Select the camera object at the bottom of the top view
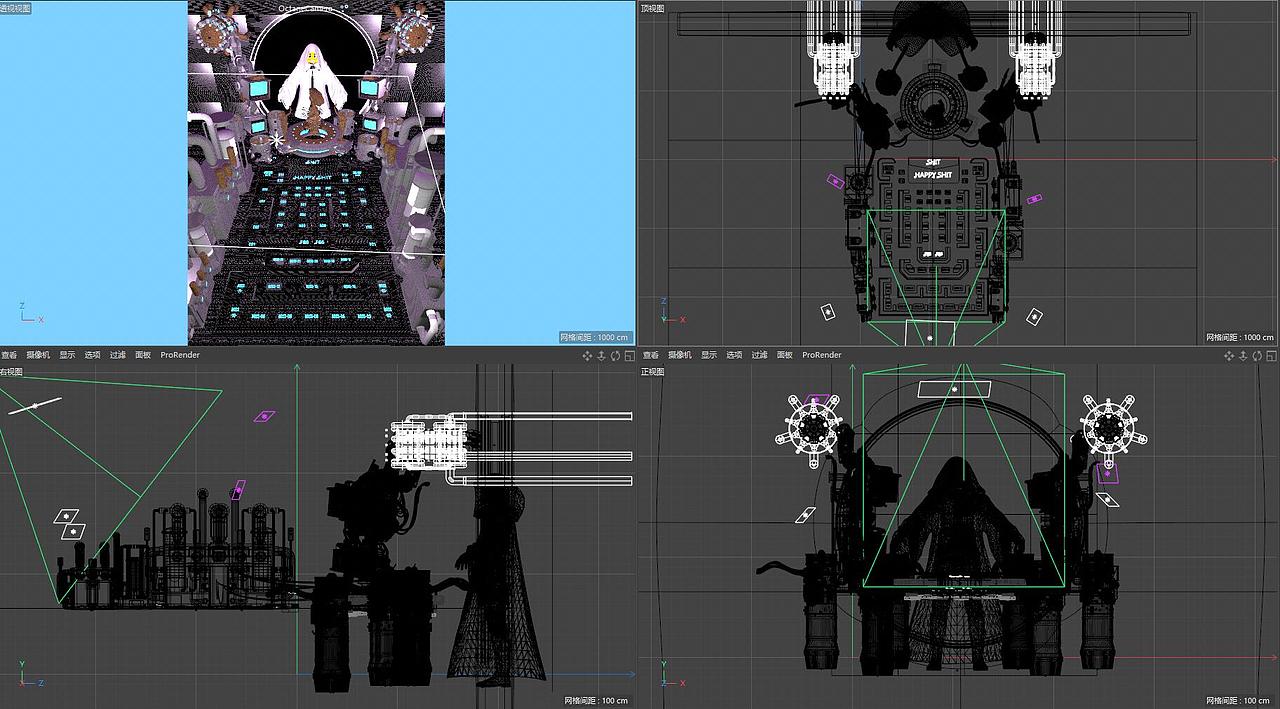The height and width of the screenshot is (709, 1280). tap(930, 334)
